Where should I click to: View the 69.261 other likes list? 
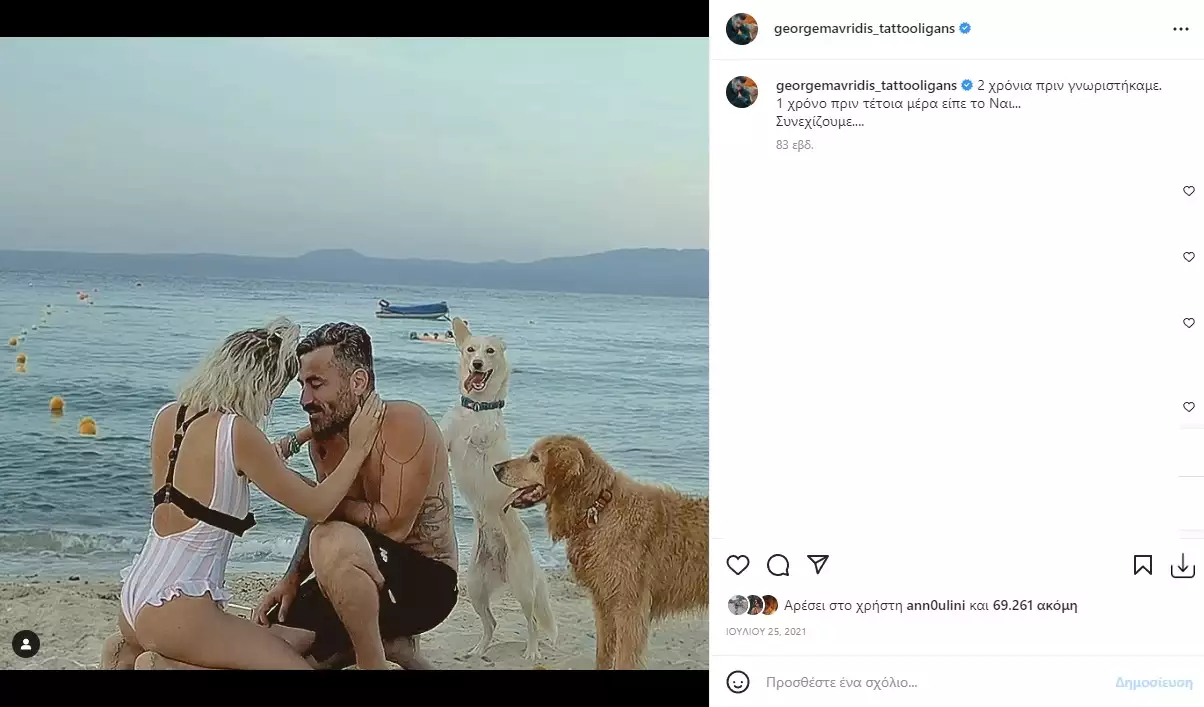tap(1035, 605)
